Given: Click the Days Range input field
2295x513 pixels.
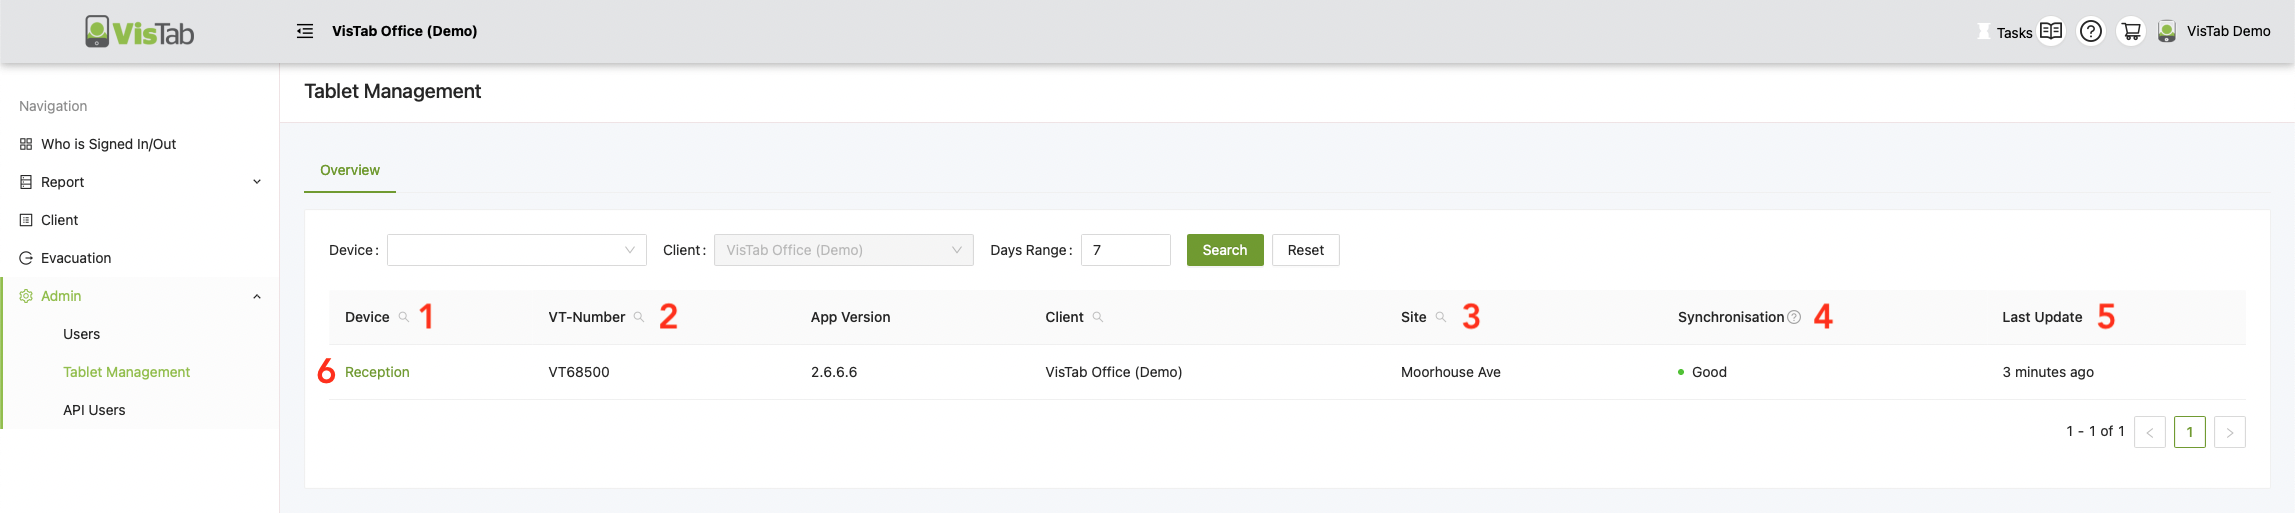Looking at the screenshot, I should (x=1125, y=250).
